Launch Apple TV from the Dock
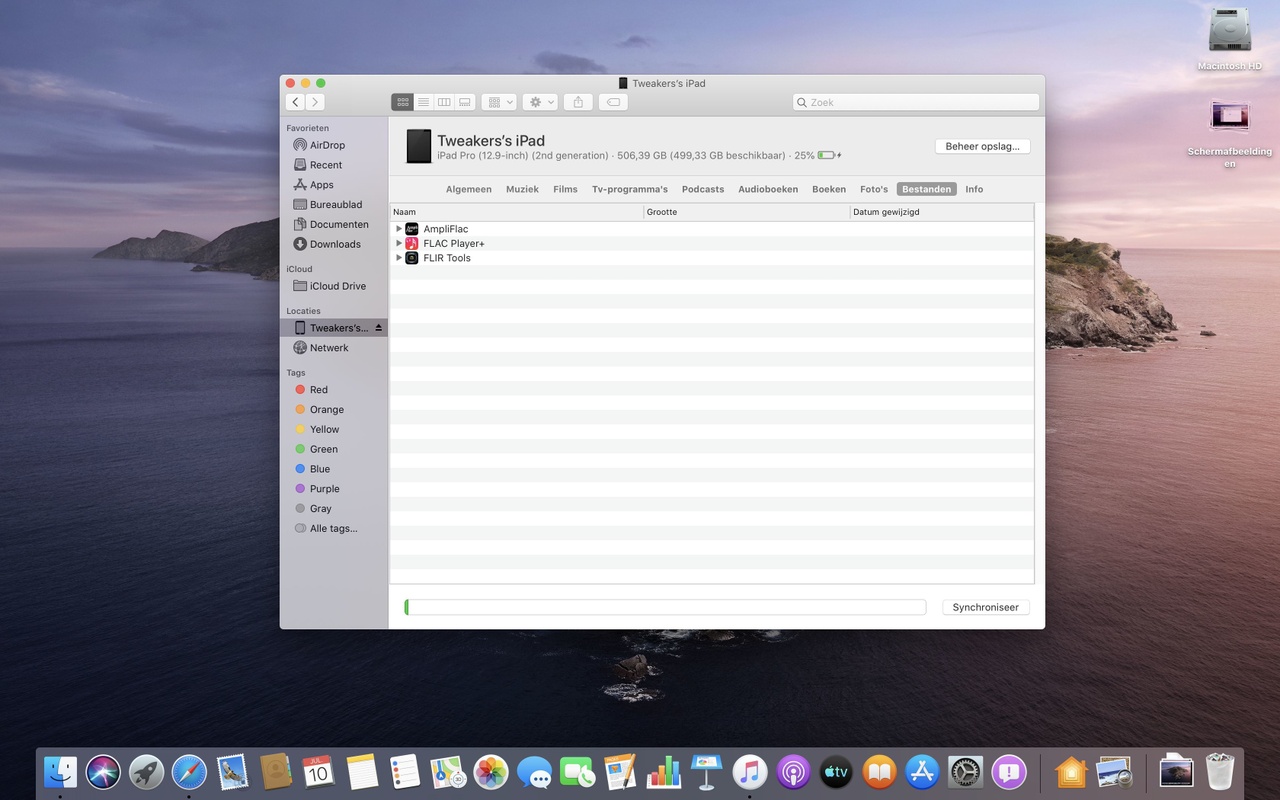The image size is (1280, 800). click(x=836, y=772)
